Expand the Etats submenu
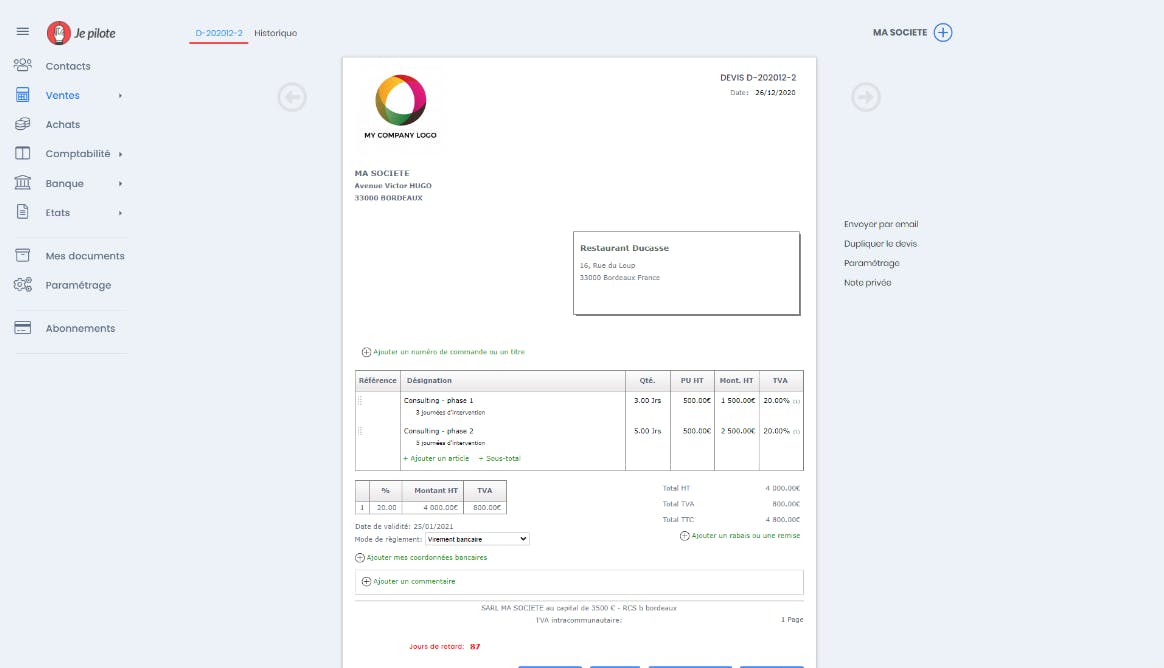The height and width of the screenshot is (668, 1164). click(x=120, y=213)
